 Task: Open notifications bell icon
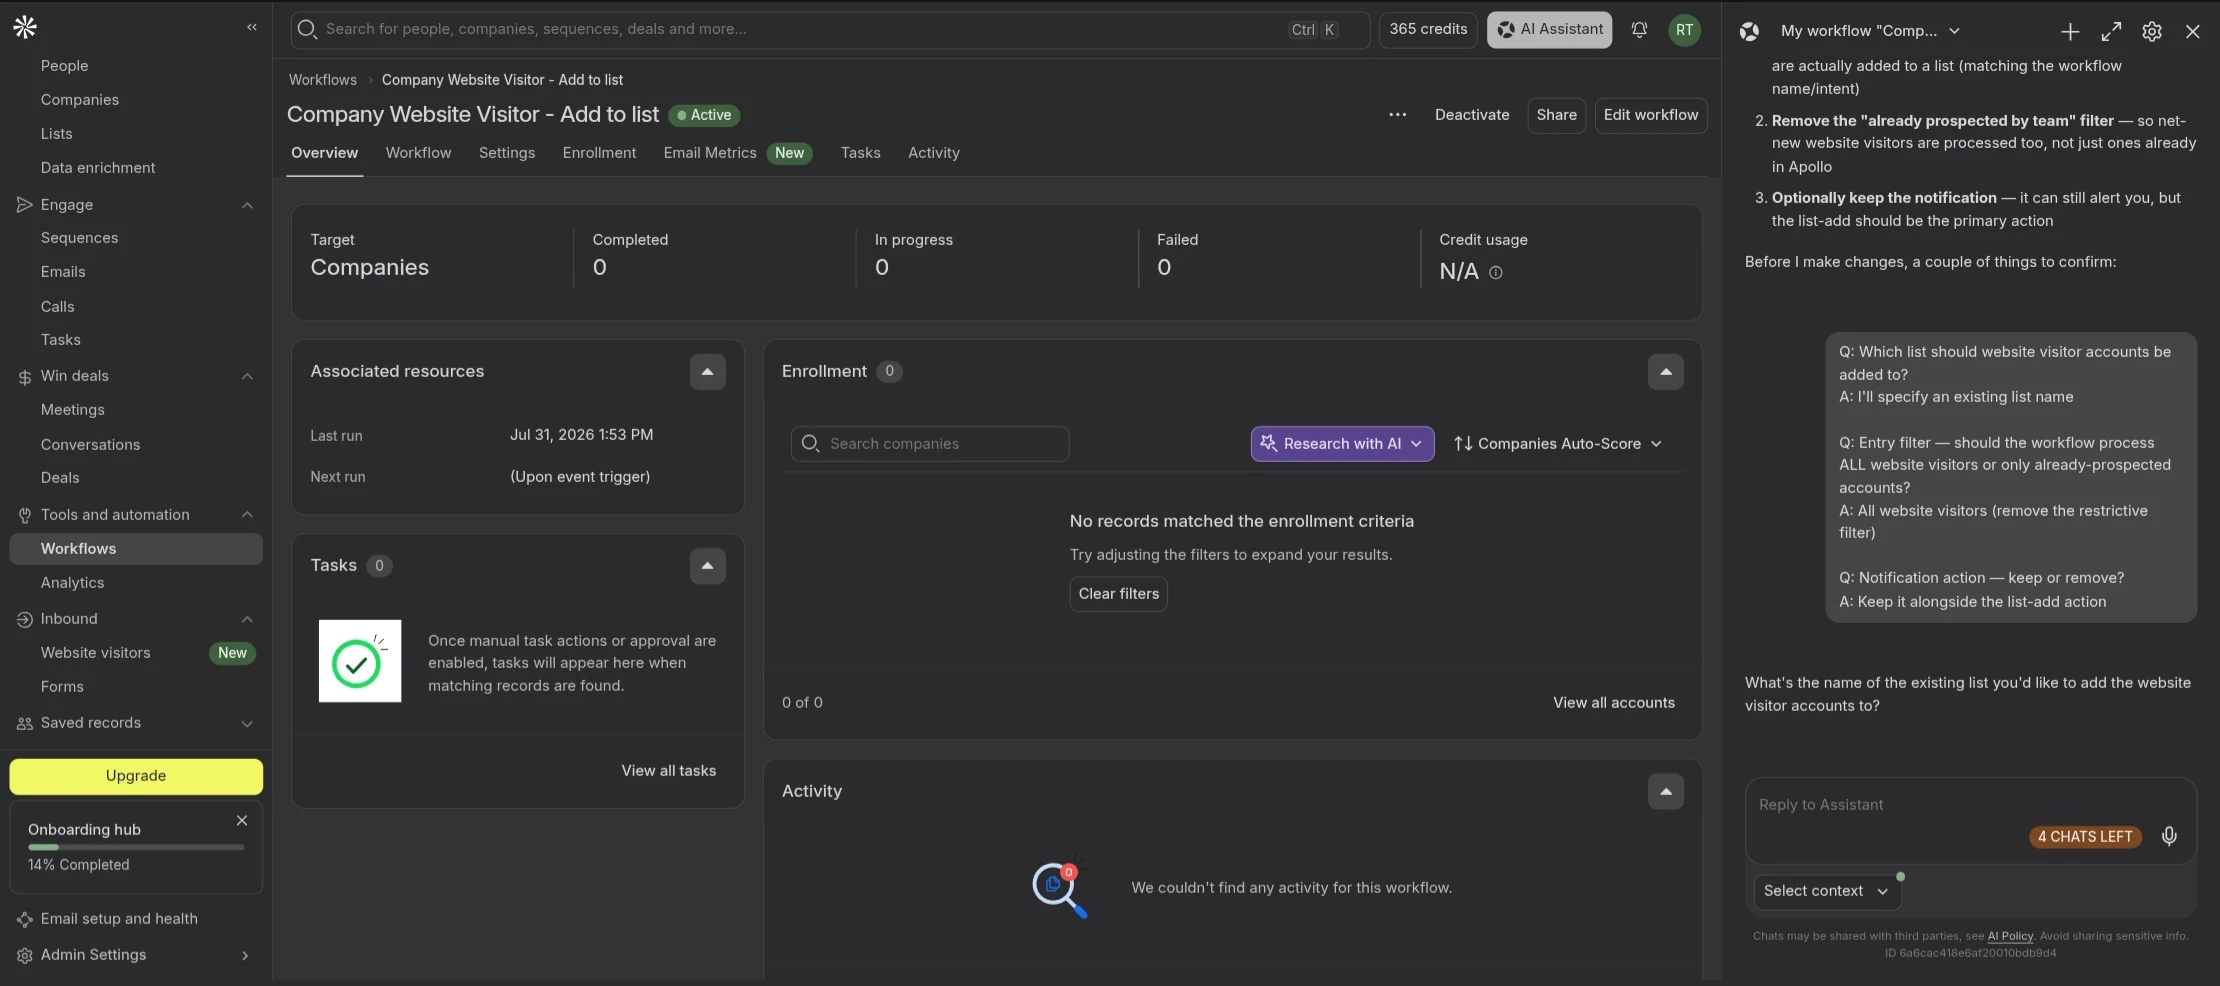tap(1639, 30)
